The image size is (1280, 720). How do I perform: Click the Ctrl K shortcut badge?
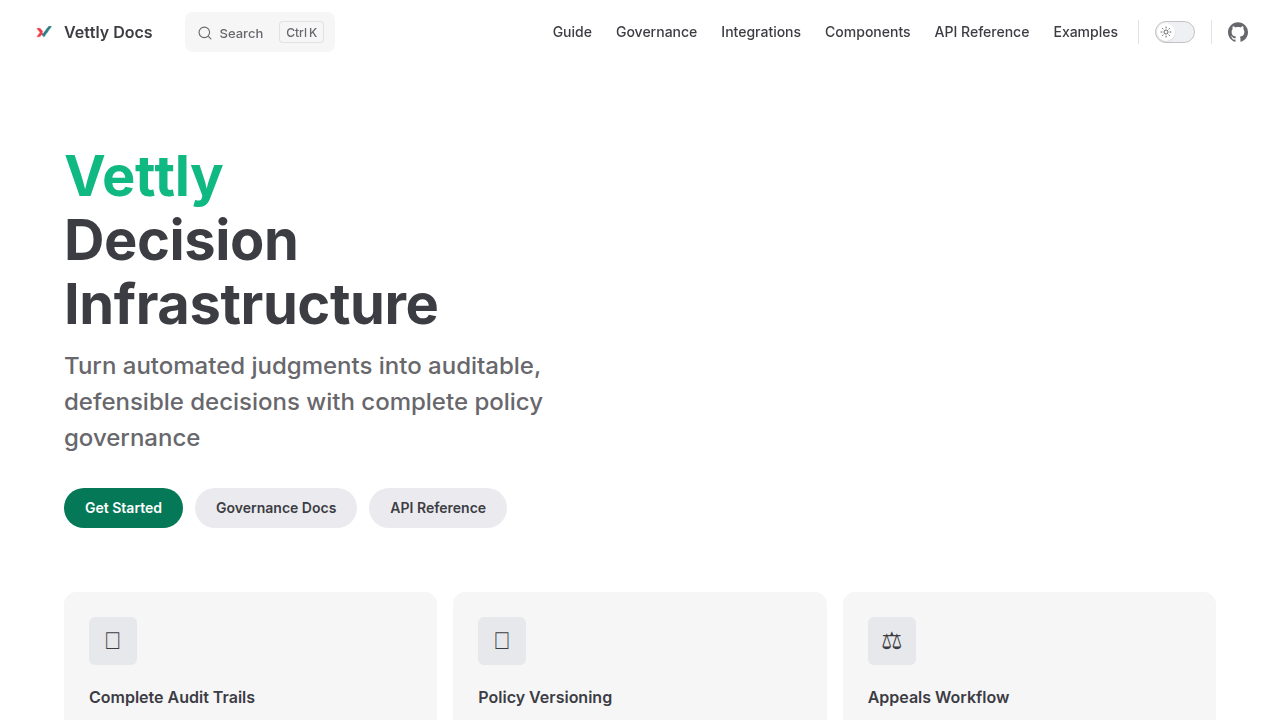(x=301, y=33)
